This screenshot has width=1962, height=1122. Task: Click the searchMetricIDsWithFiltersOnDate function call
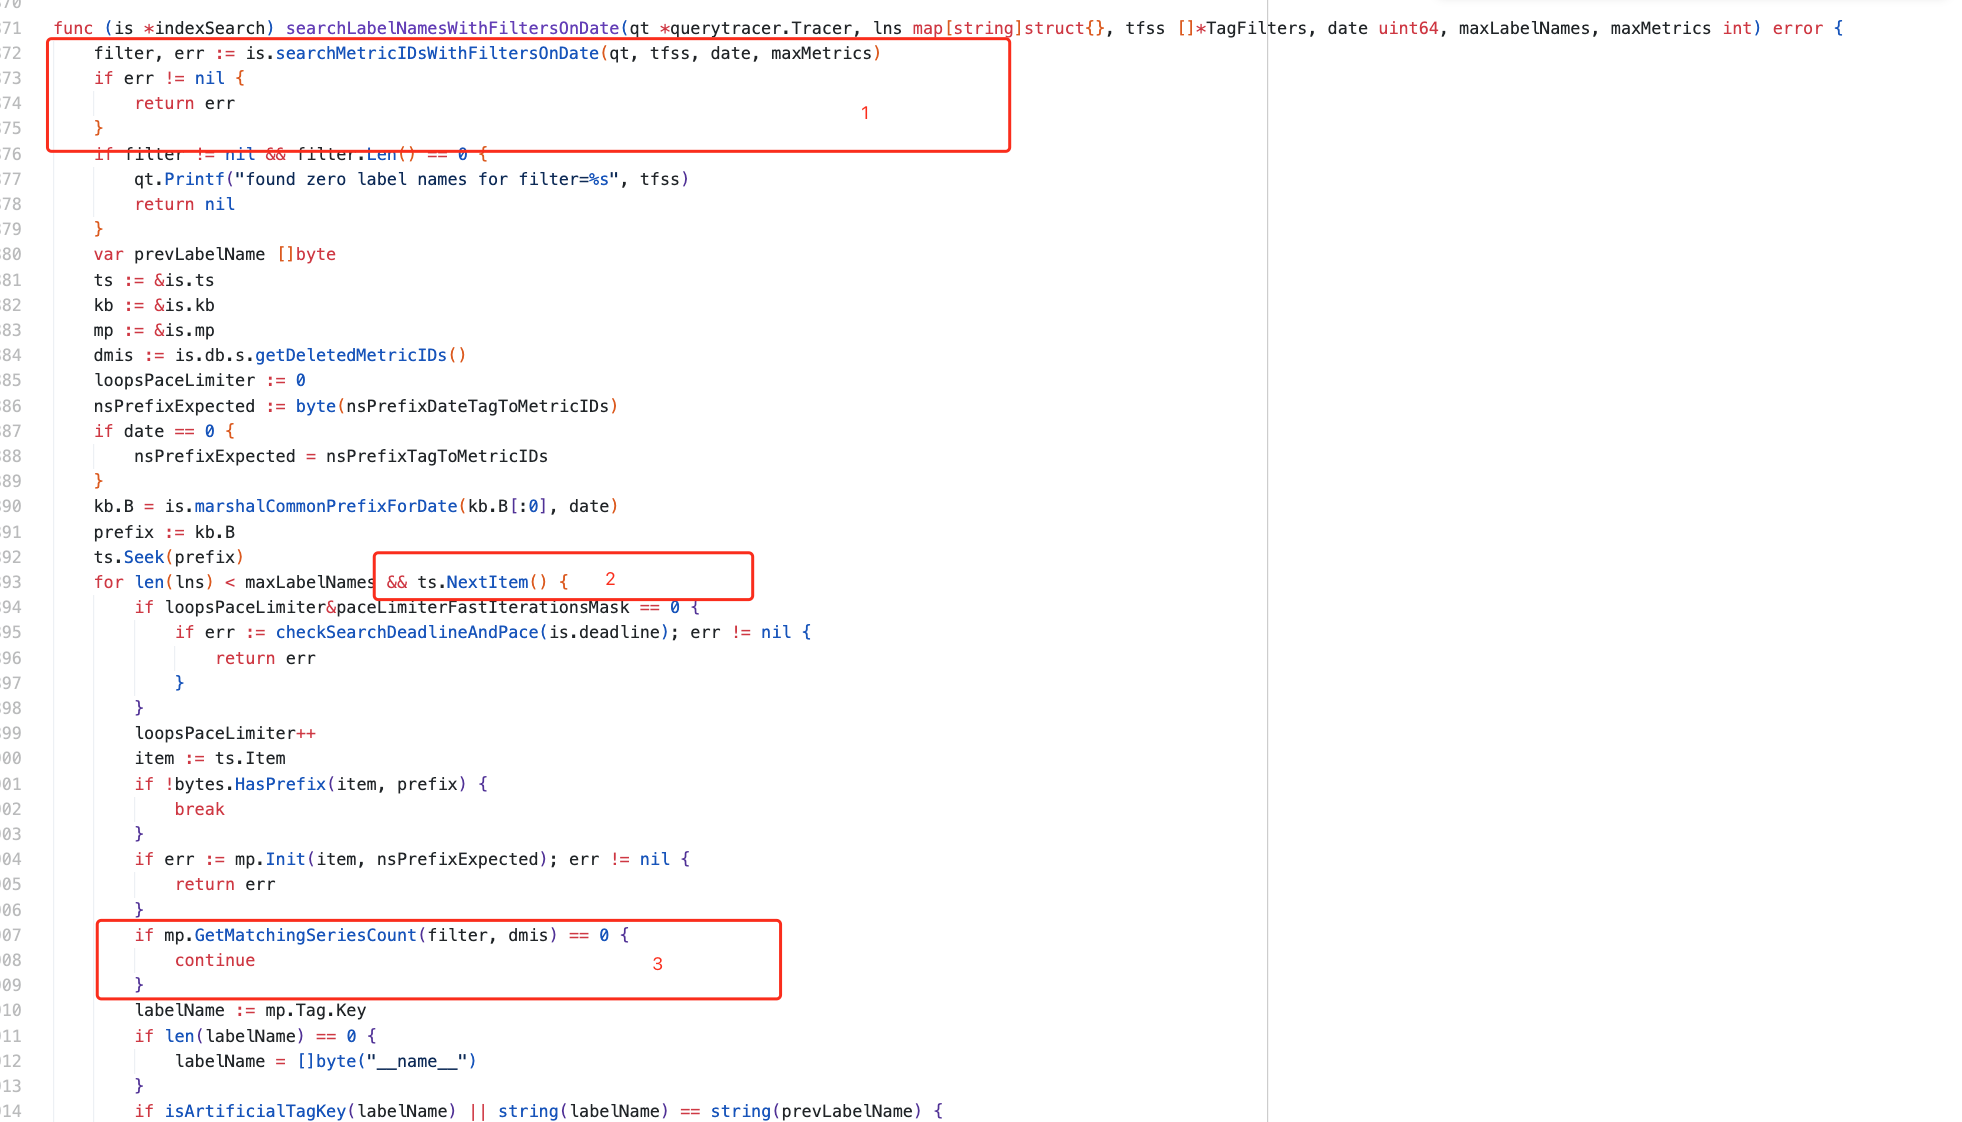click(x=437, y=53)
